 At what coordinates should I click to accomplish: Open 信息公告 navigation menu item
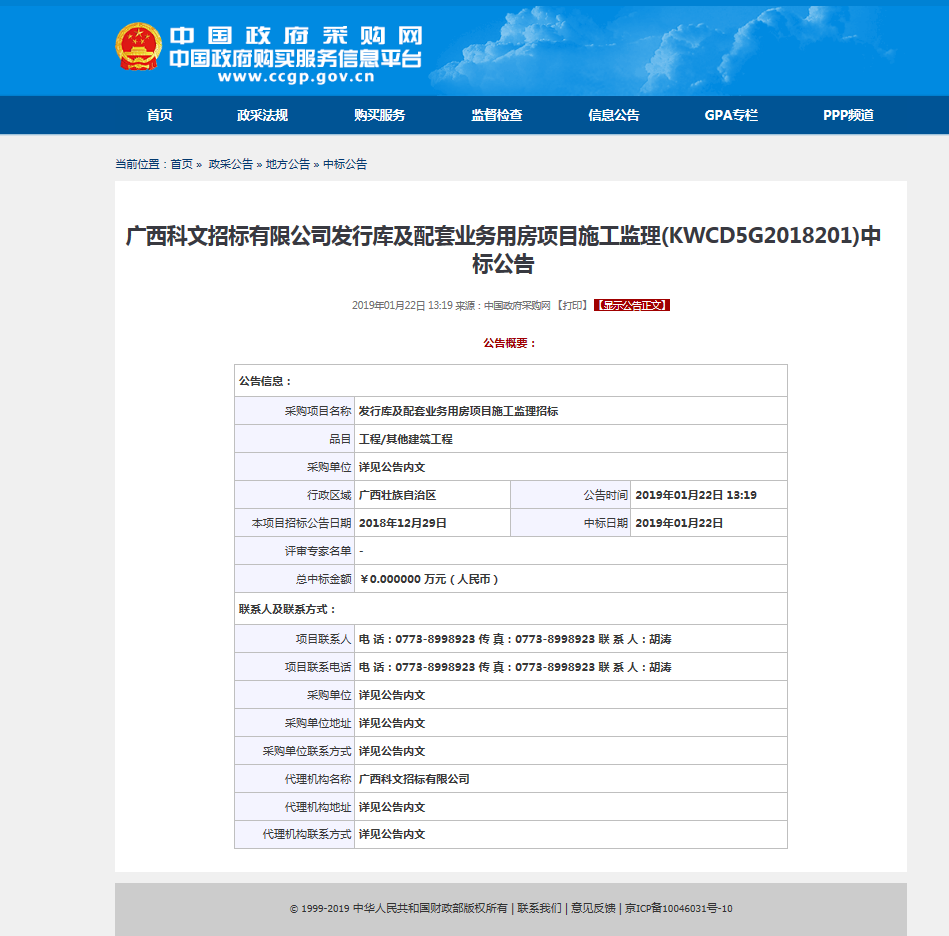613,115
